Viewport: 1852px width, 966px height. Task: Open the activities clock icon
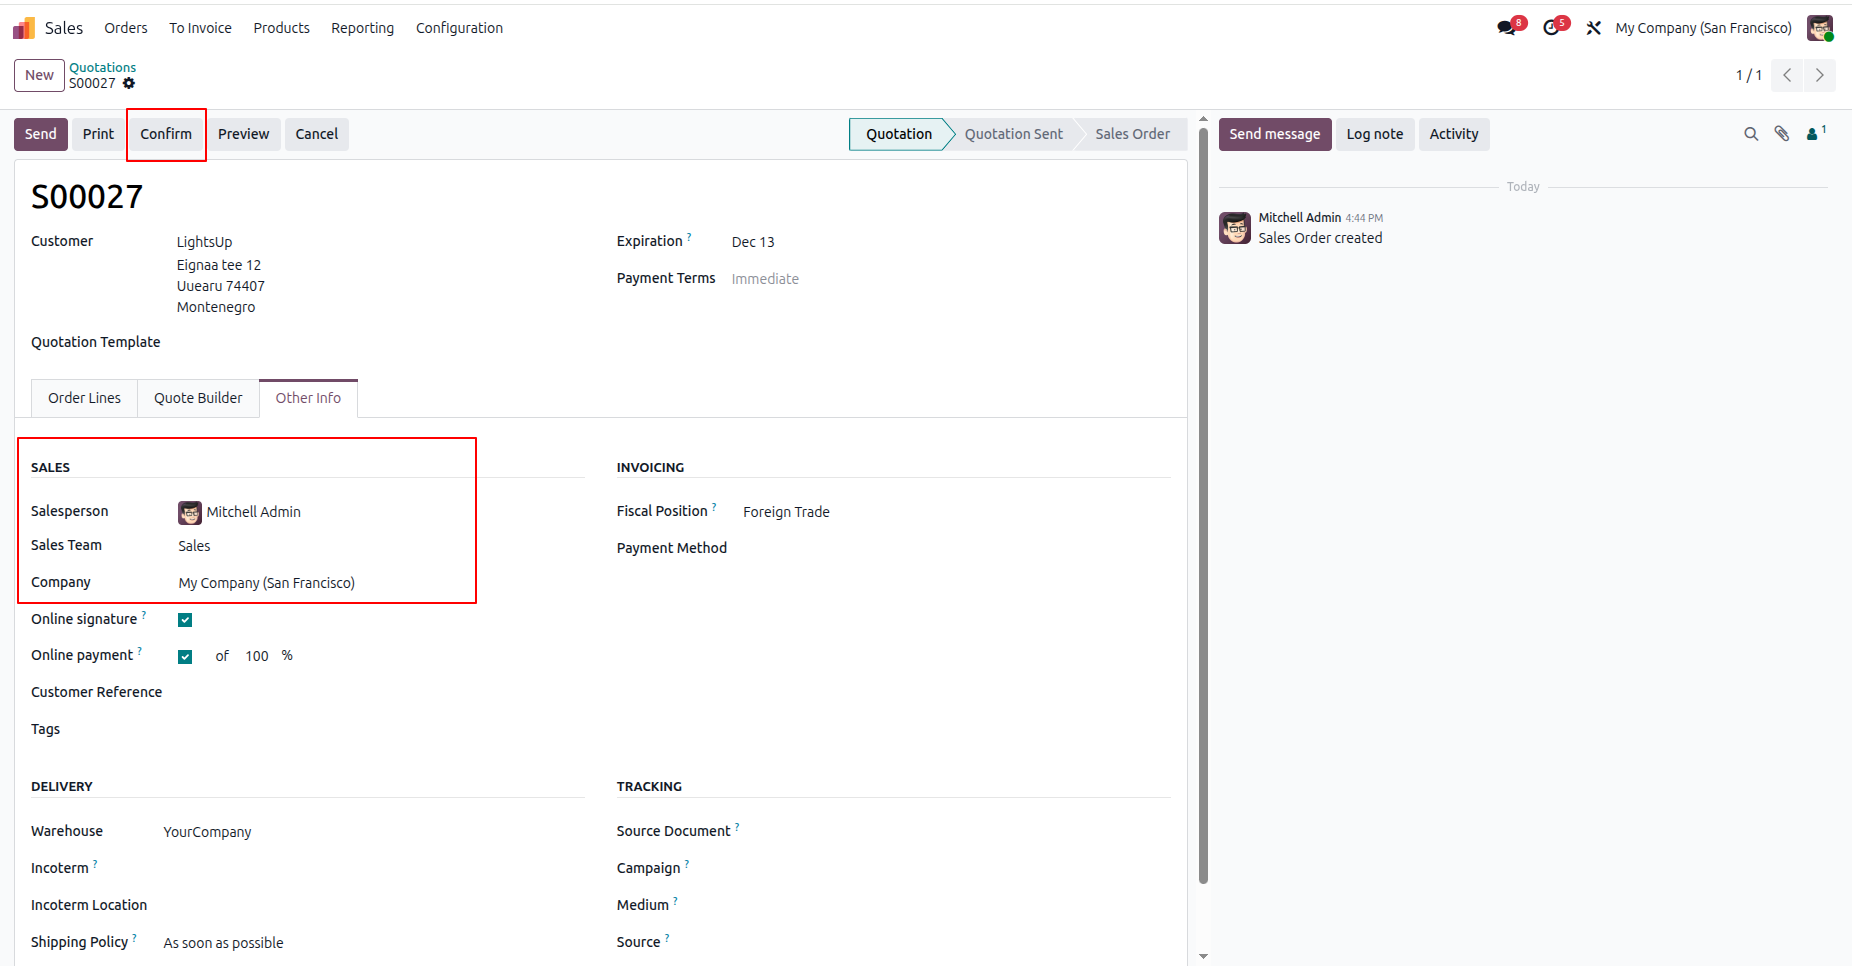click(x=1551, y=28)
